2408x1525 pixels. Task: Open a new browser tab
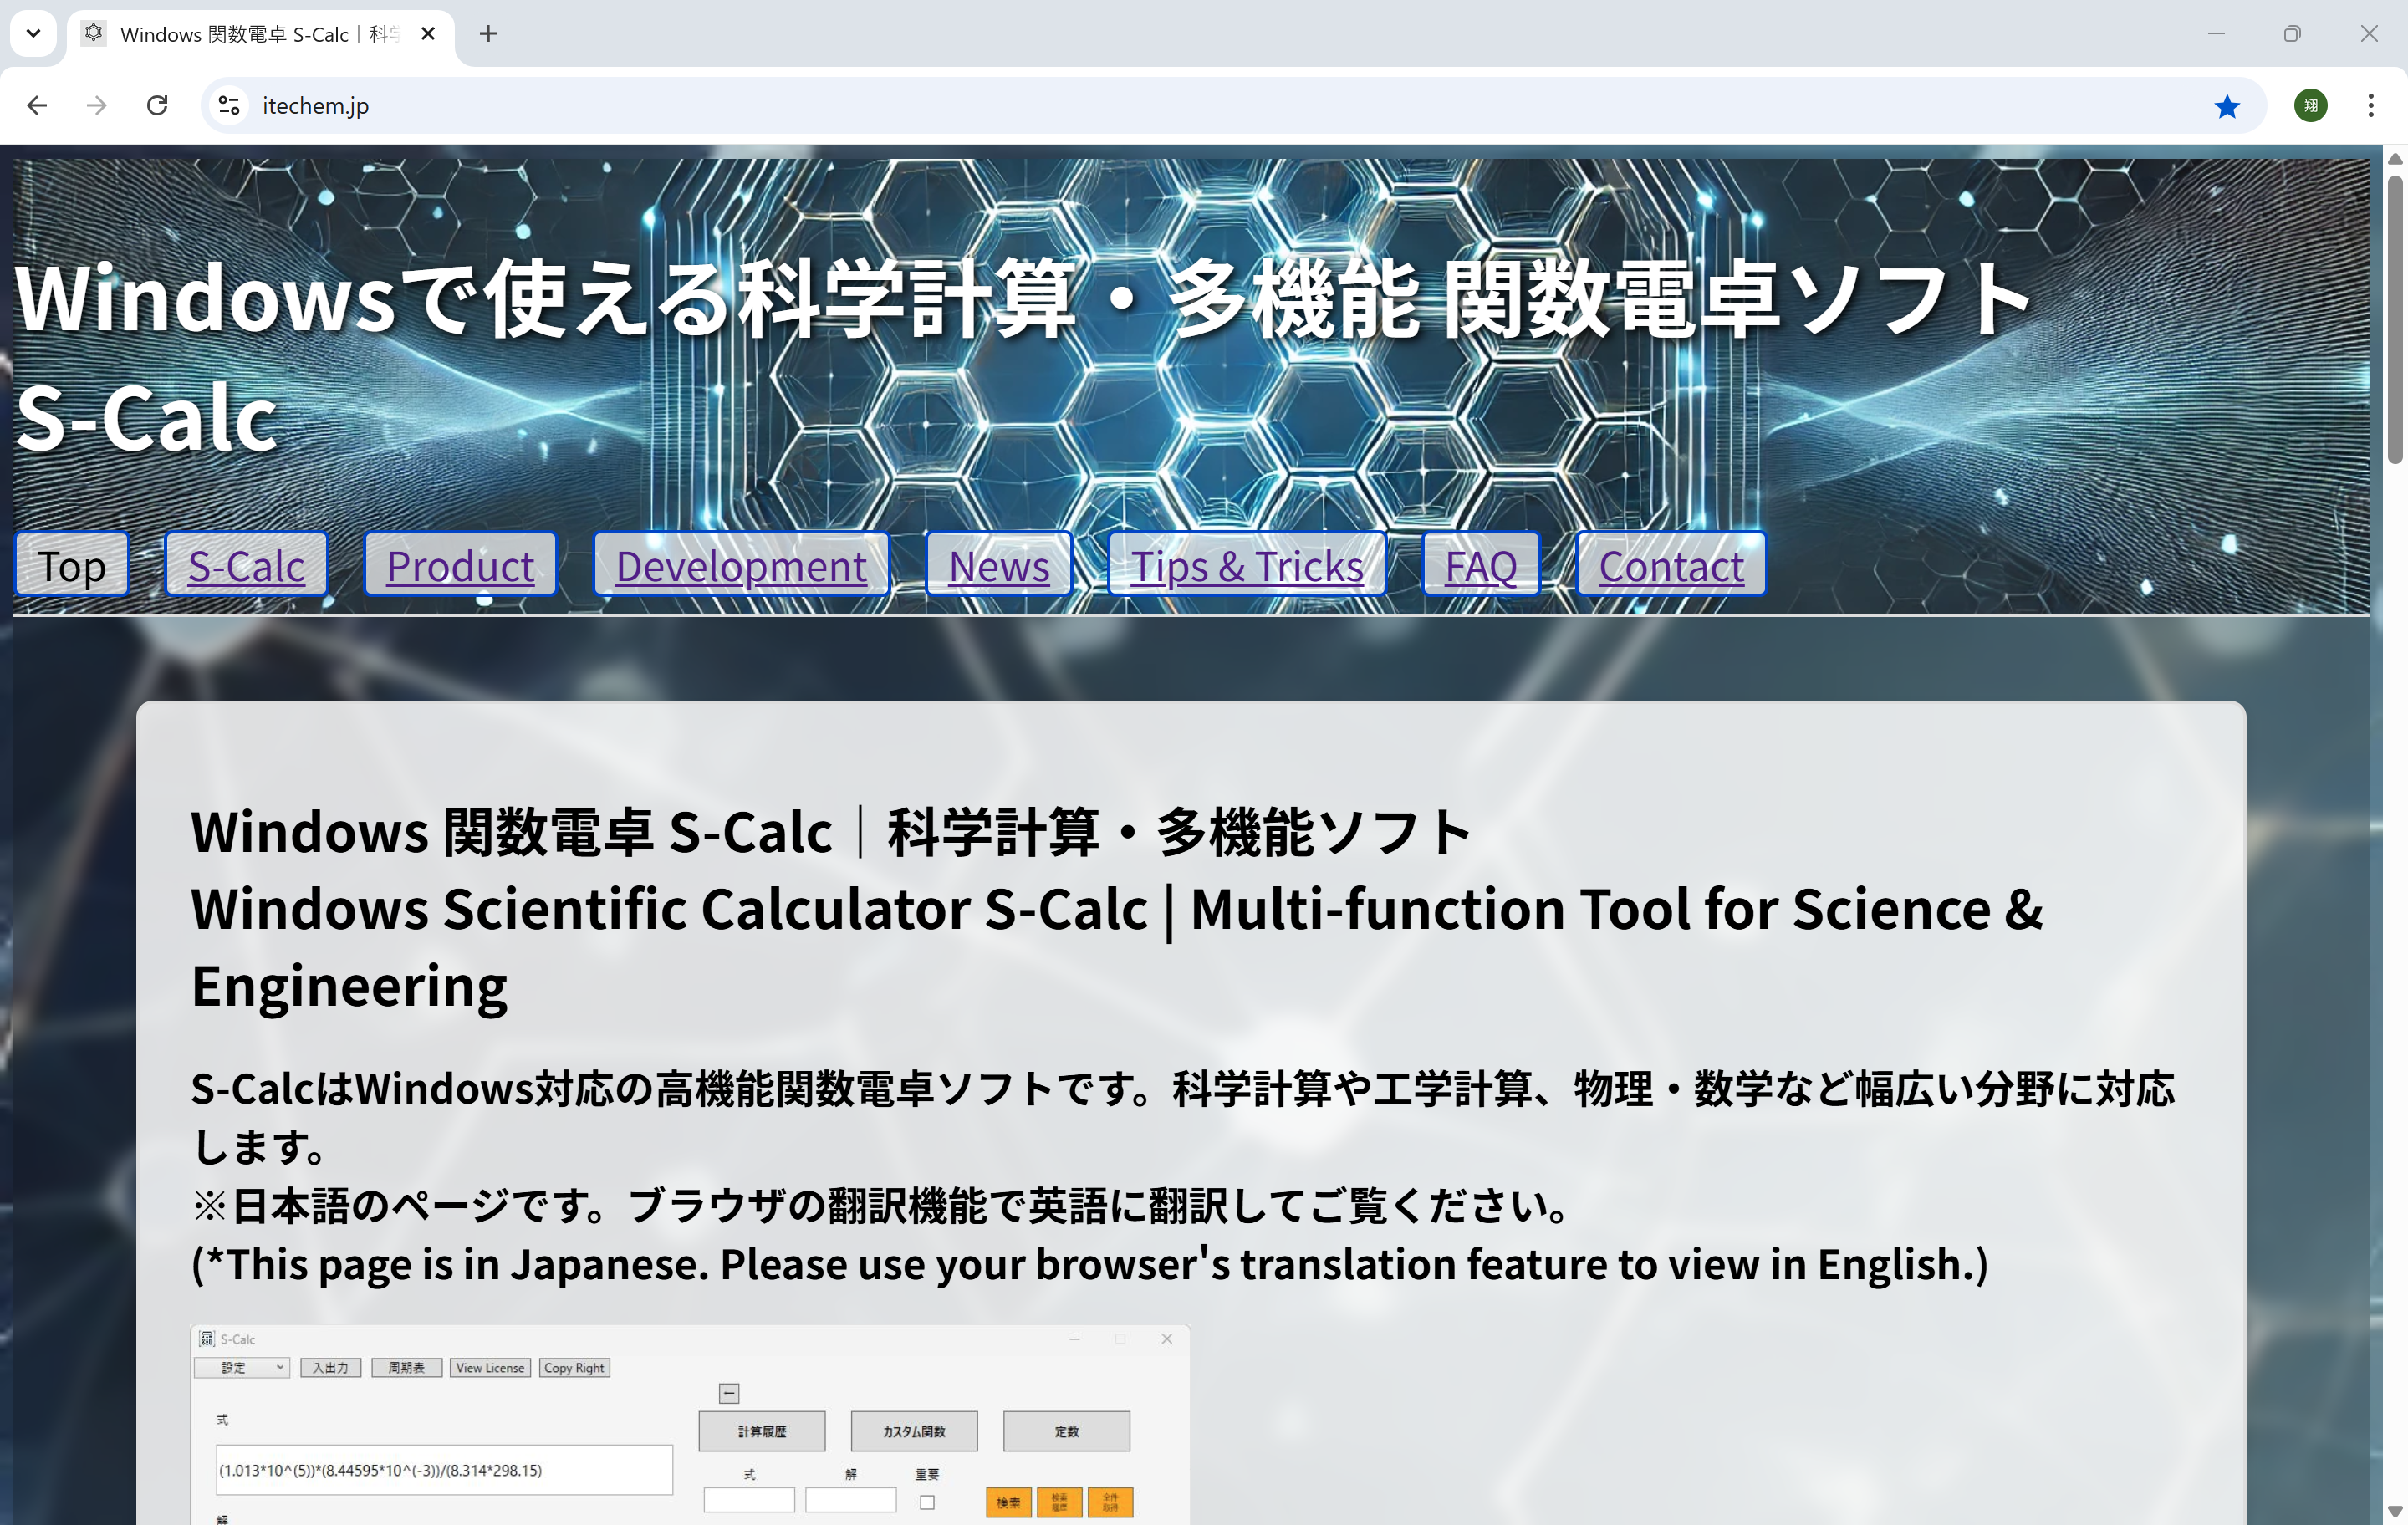click(488, 33)
